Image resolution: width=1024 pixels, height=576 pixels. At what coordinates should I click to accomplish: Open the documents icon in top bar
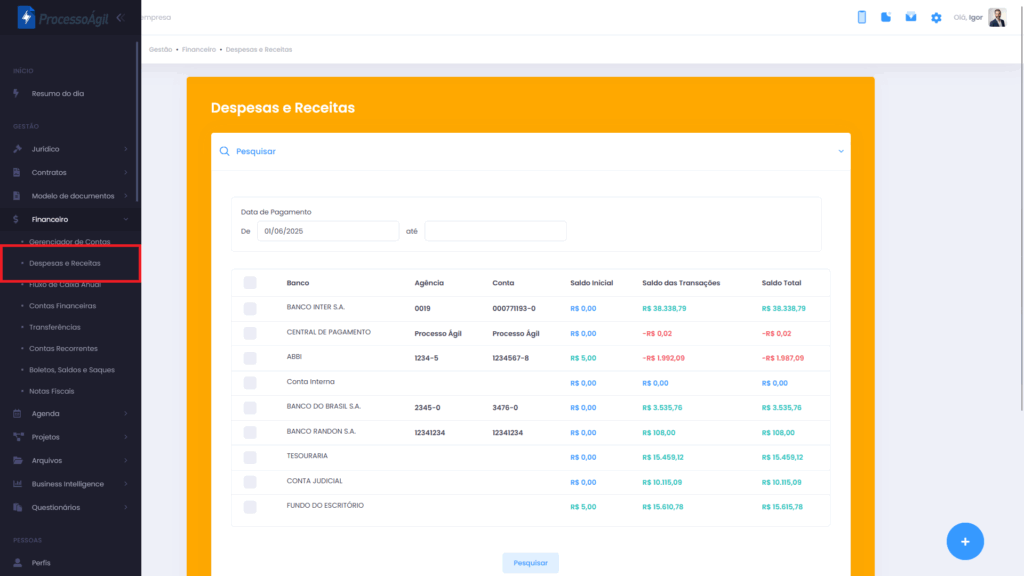886,18
